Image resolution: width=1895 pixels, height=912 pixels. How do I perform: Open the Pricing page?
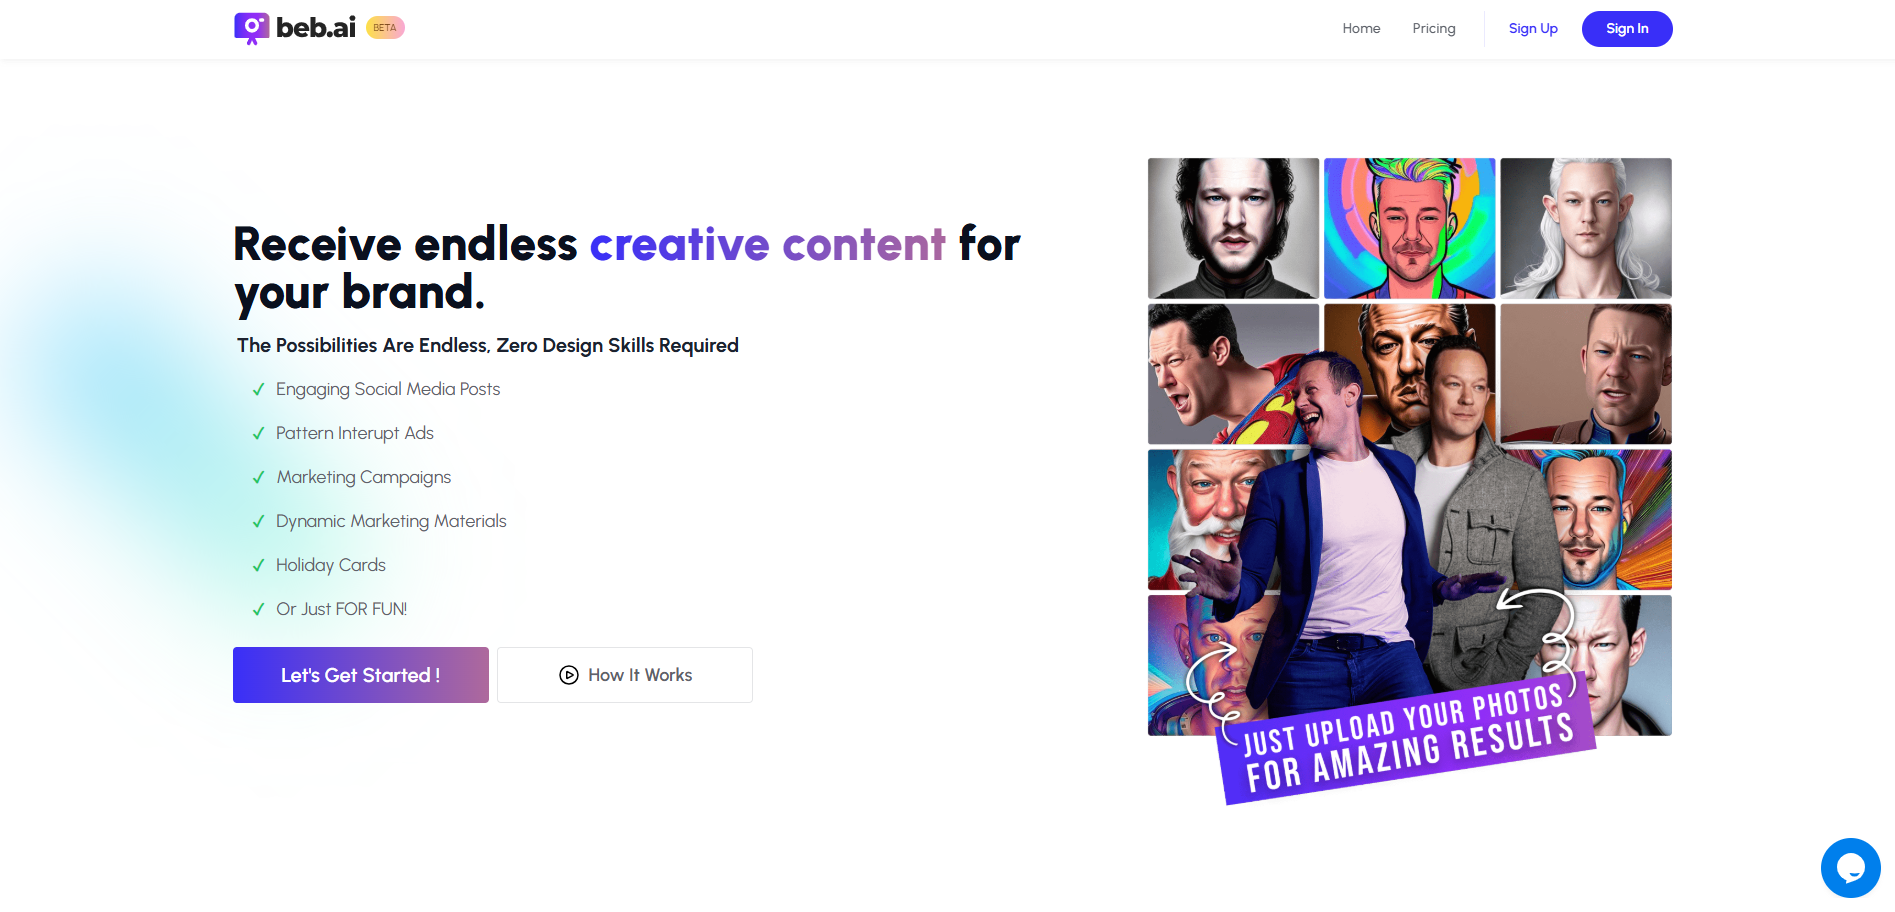(1434, 28)
